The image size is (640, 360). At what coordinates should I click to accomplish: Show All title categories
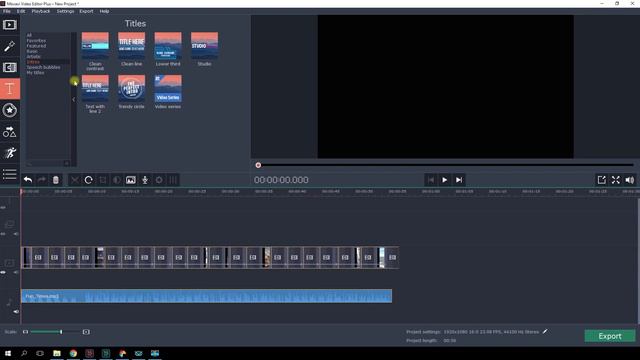tap(29, 35)
